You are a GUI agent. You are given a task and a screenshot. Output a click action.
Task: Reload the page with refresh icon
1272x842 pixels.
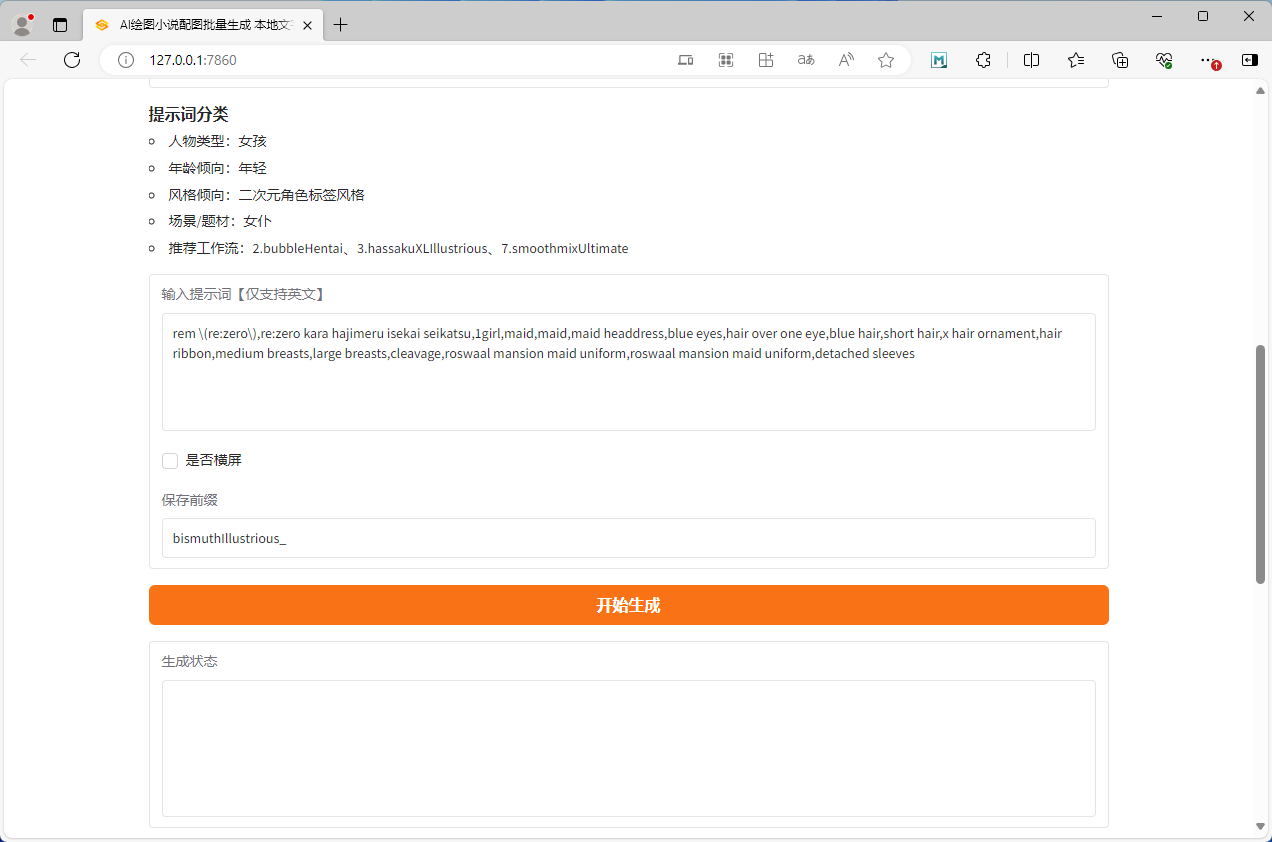click(72, 60)
